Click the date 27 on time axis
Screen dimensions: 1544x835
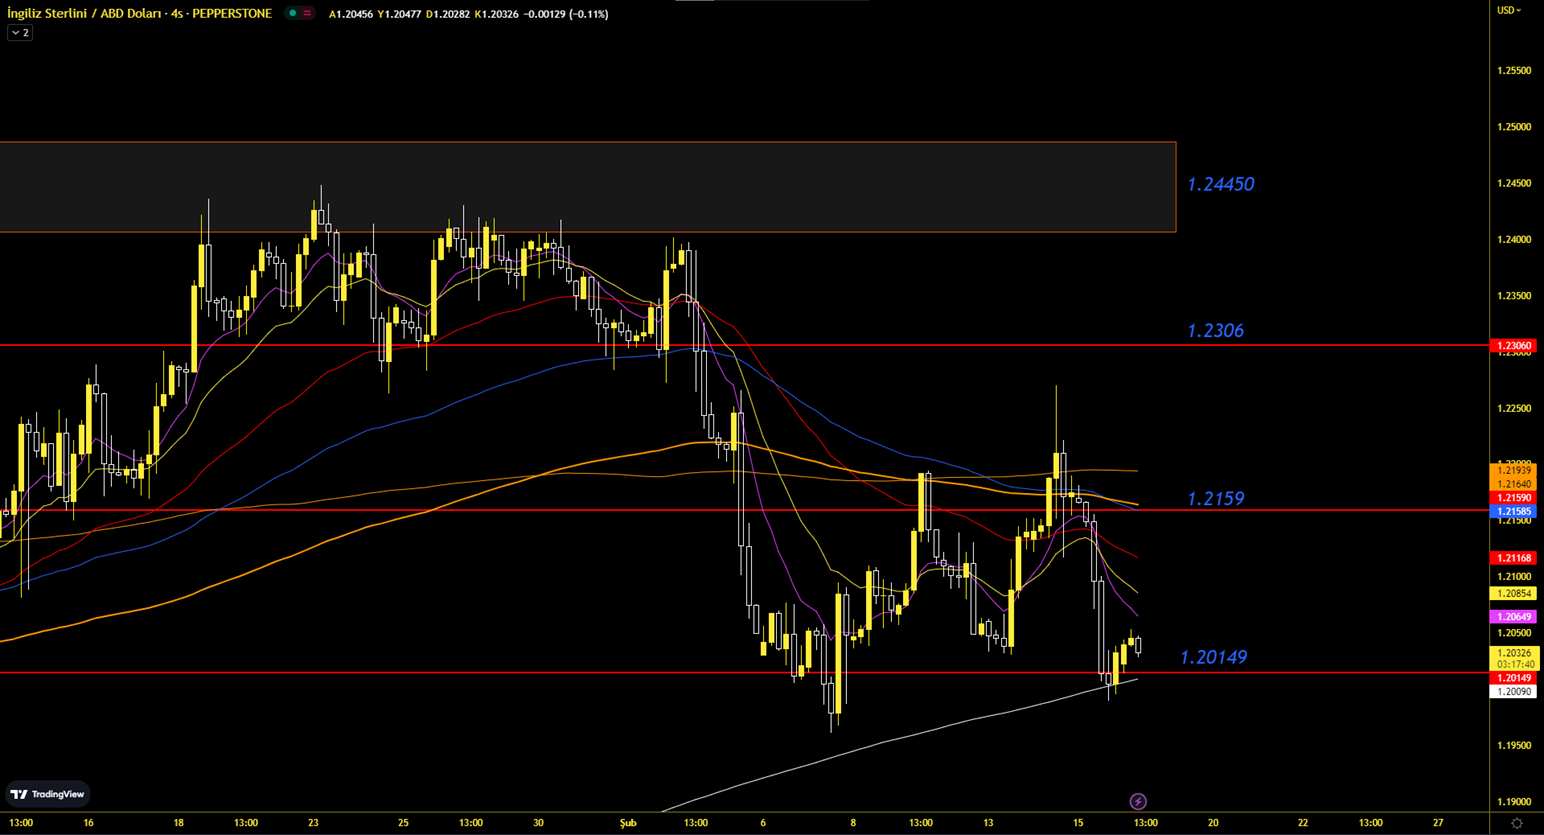(x=1438, y=823)
